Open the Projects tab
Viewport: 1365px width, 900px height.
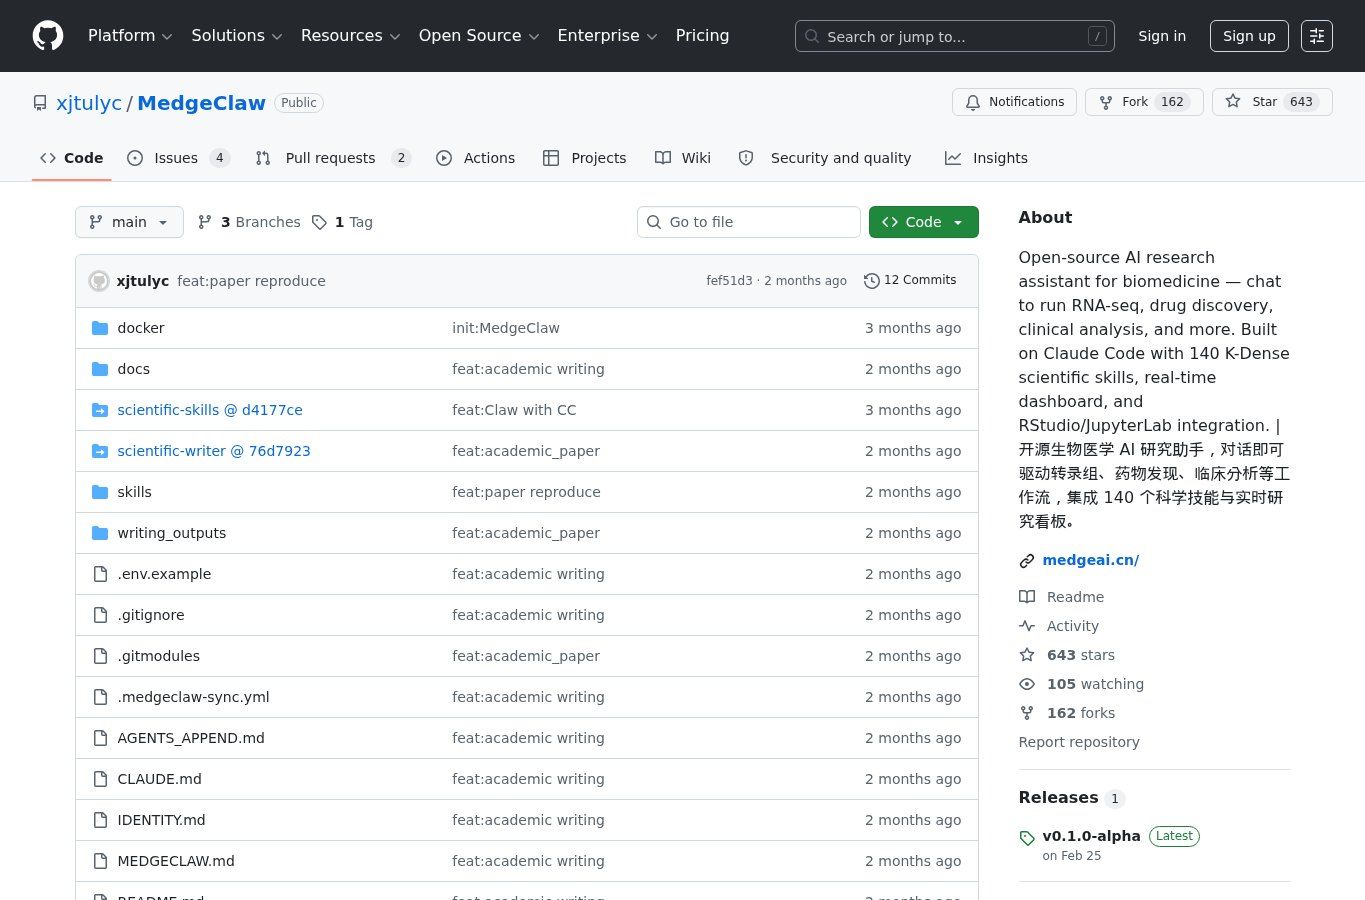point(585,158)
